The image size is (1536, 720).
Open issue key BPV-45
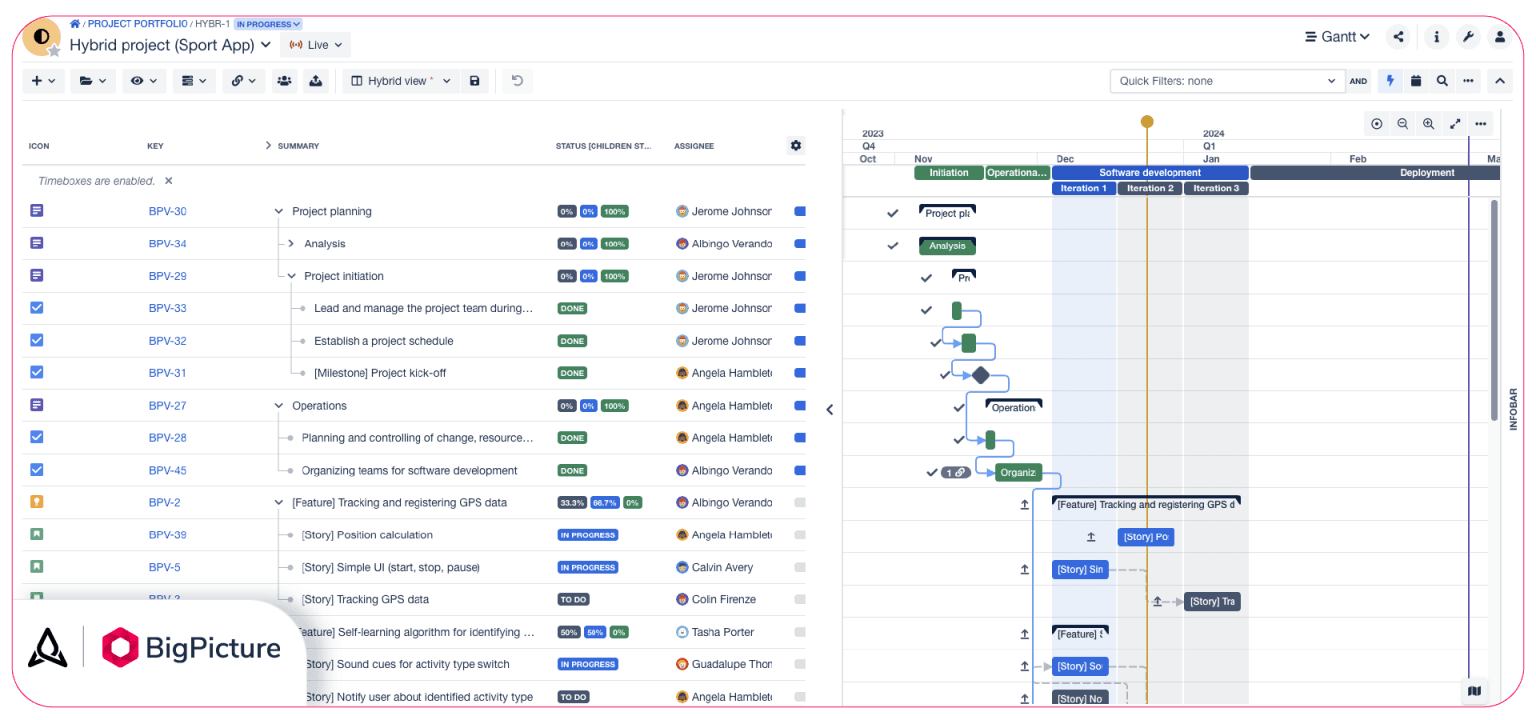coord(167,470)
